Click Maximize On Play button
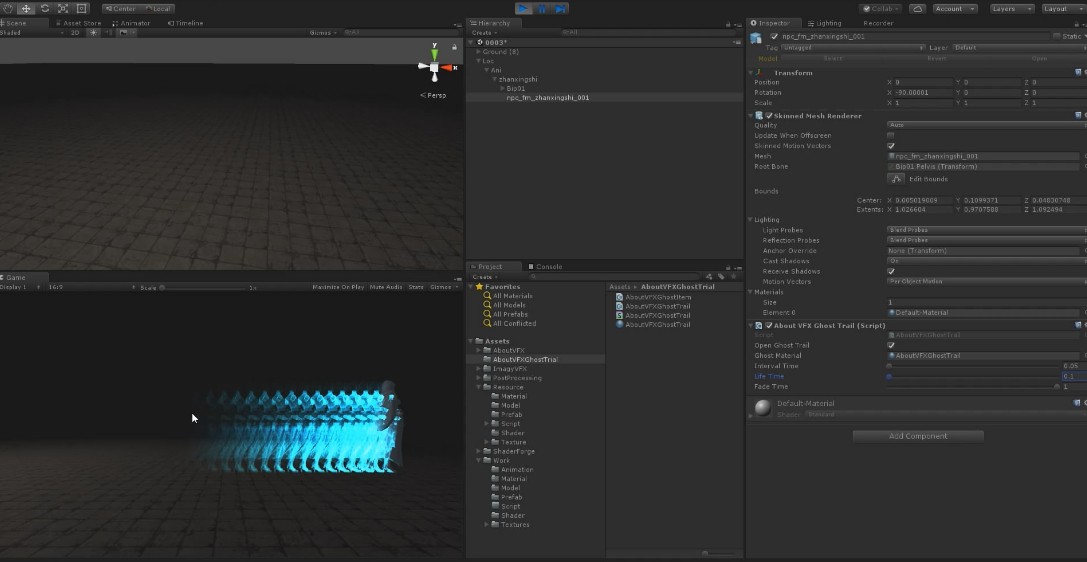This screenshot has width=1087, height=562. (338, 287)
